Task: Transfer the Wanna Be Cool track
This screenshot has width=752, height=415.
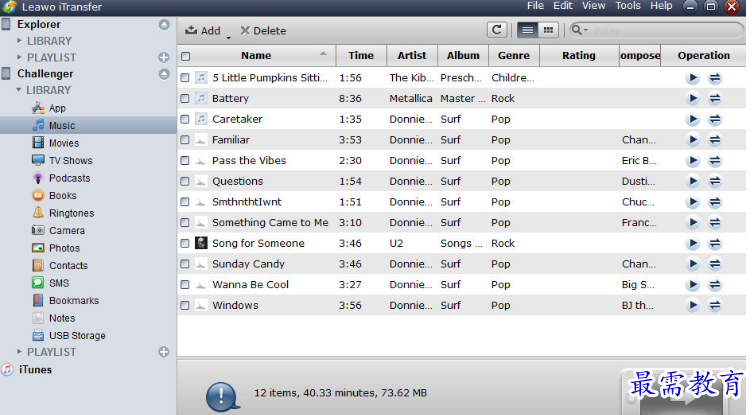Action: [715, 285]
